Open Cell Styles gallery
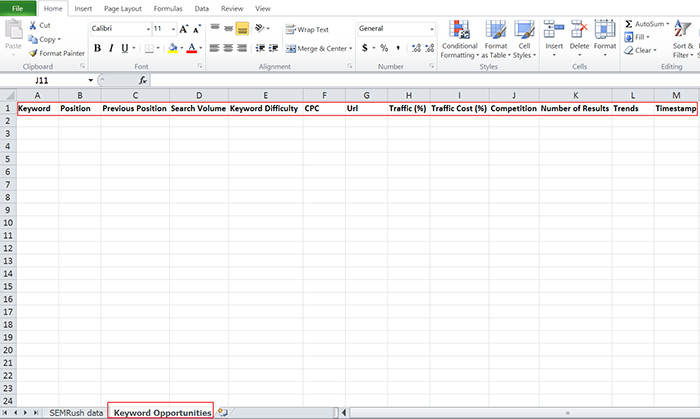 (x=524, y=39)
